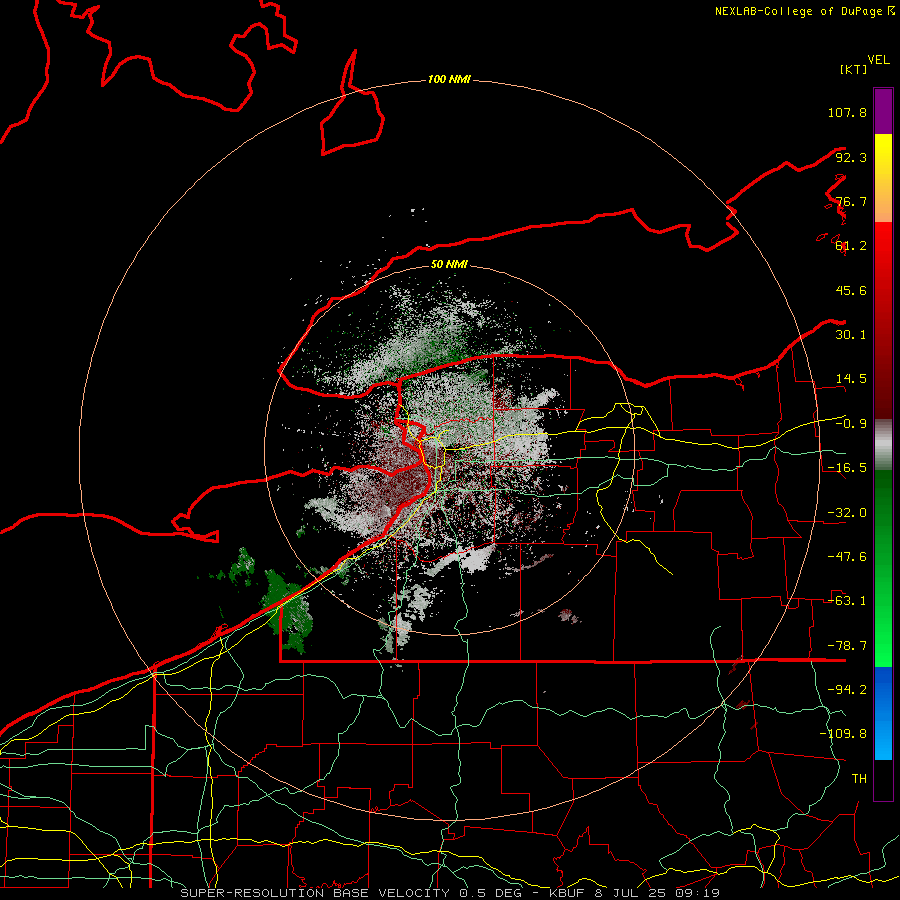Click the bright green segment of color bar
900x900 pixels.
click(883, 568)
